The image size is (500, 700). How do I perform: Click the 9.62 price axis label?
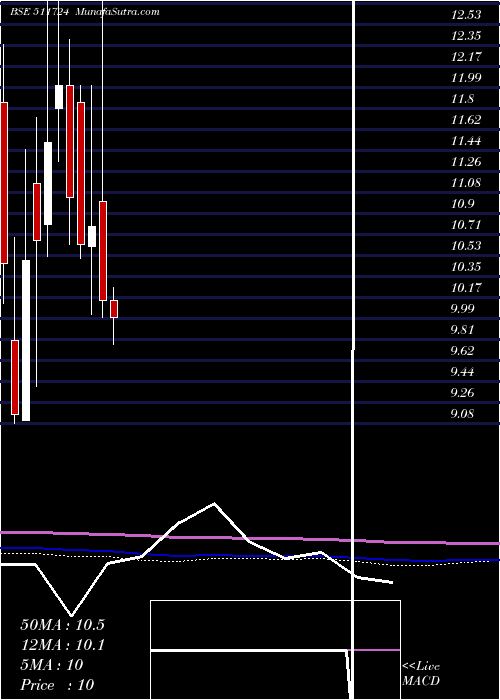[x=462, y=351]
